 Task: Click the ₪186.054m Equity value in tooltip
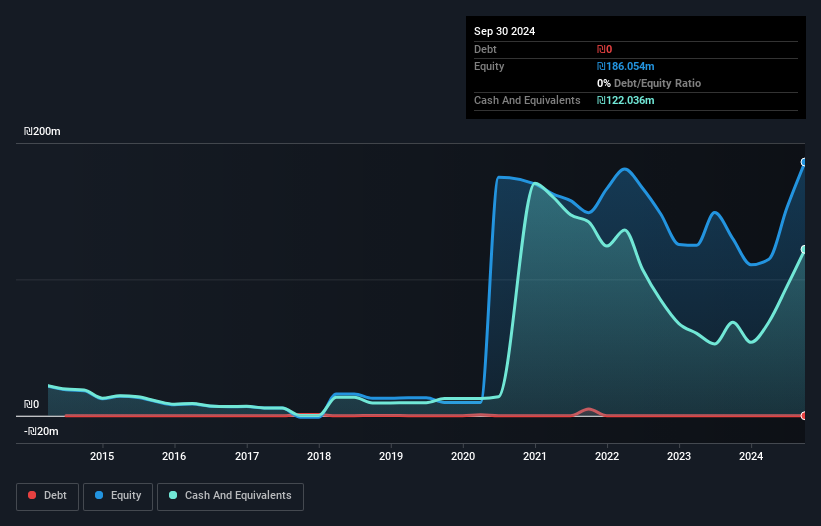point(626,66)
